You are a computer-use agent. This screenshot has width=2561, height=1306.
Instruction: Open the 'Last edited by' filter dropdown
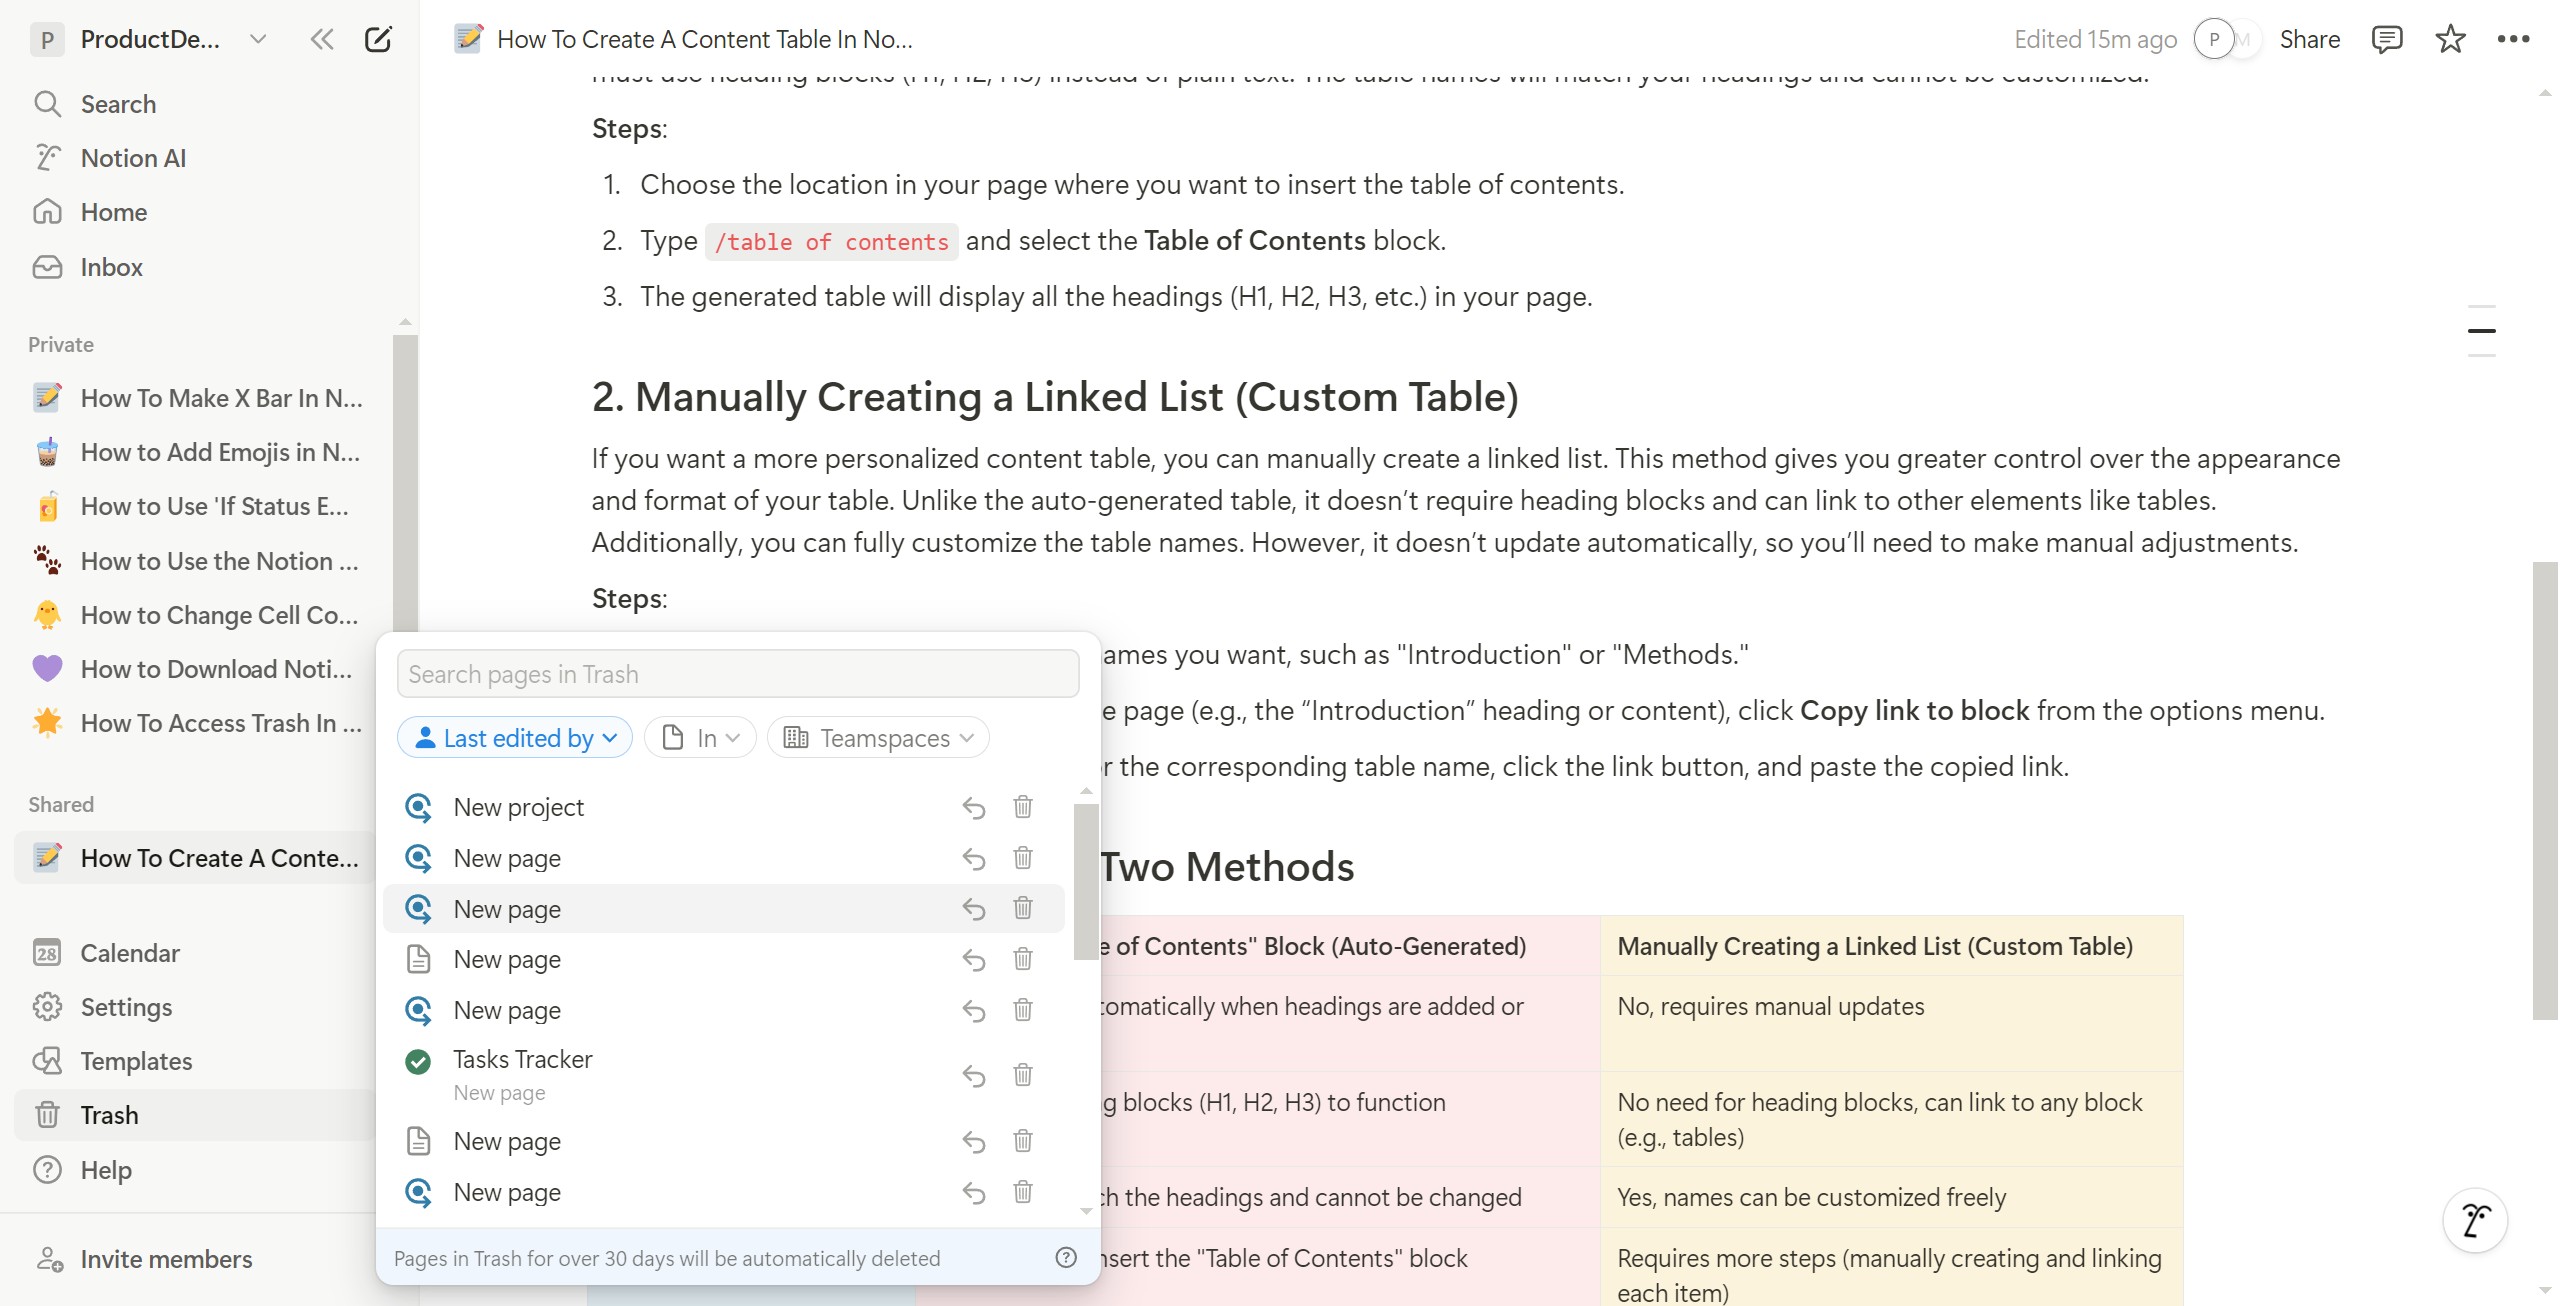515,738
